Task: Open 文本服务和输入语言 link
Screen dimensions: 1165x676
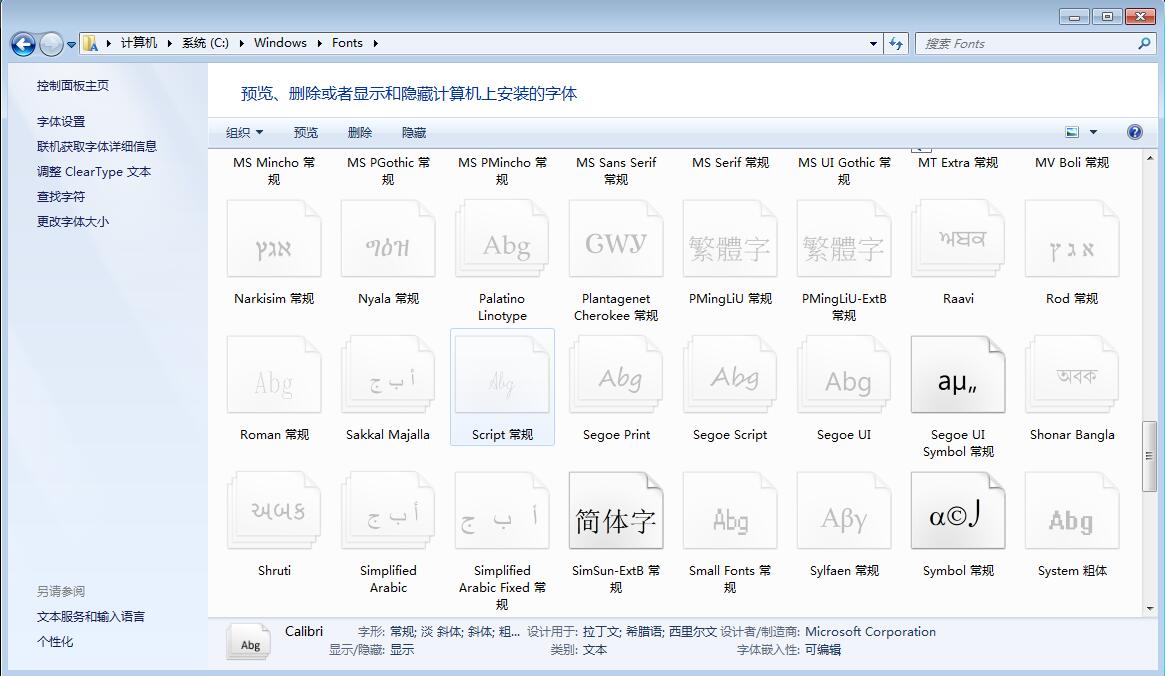Action: click(x=91, y=617)
